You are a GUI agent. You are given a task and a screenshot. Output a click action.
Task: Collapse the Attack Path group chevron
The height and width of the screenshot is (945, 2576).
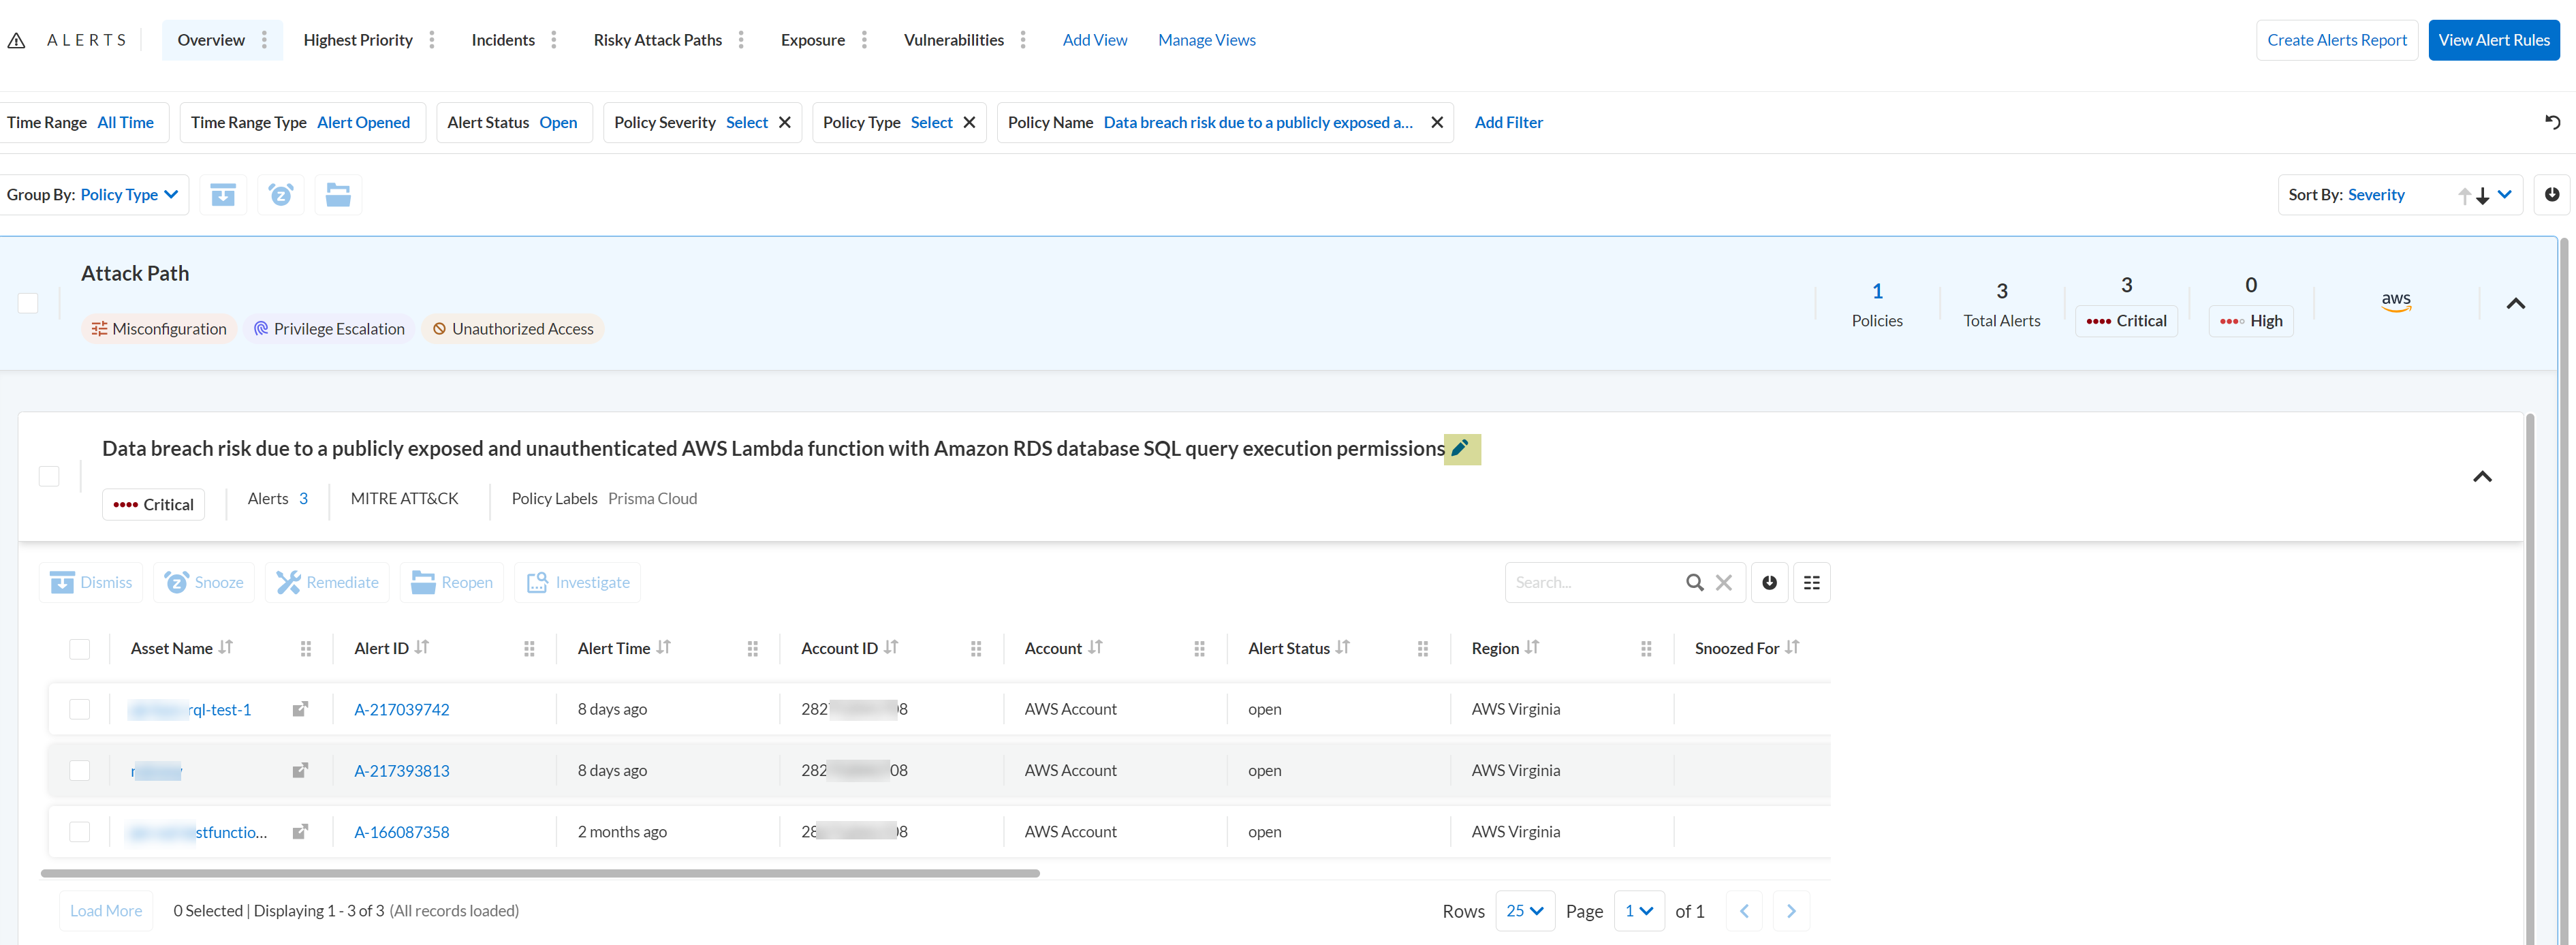tap(2515, 303)
